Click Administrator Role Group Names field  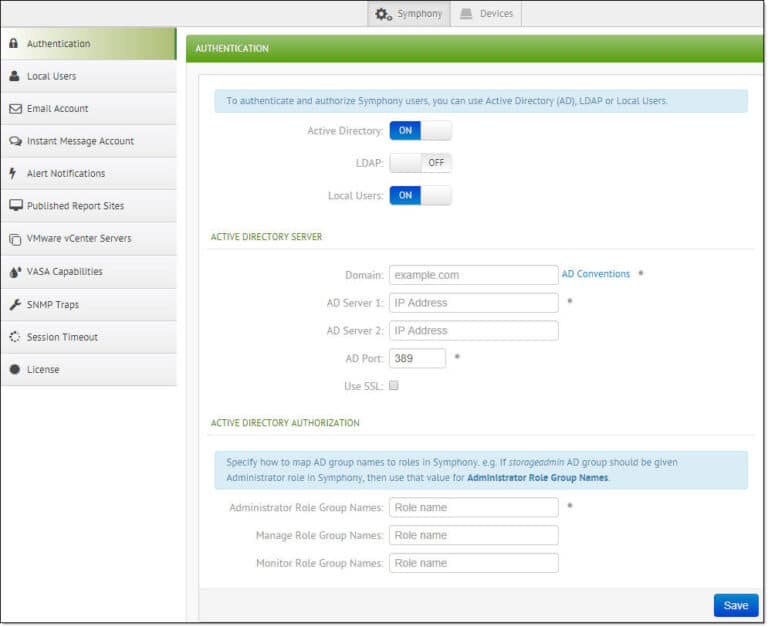(474, 507)
